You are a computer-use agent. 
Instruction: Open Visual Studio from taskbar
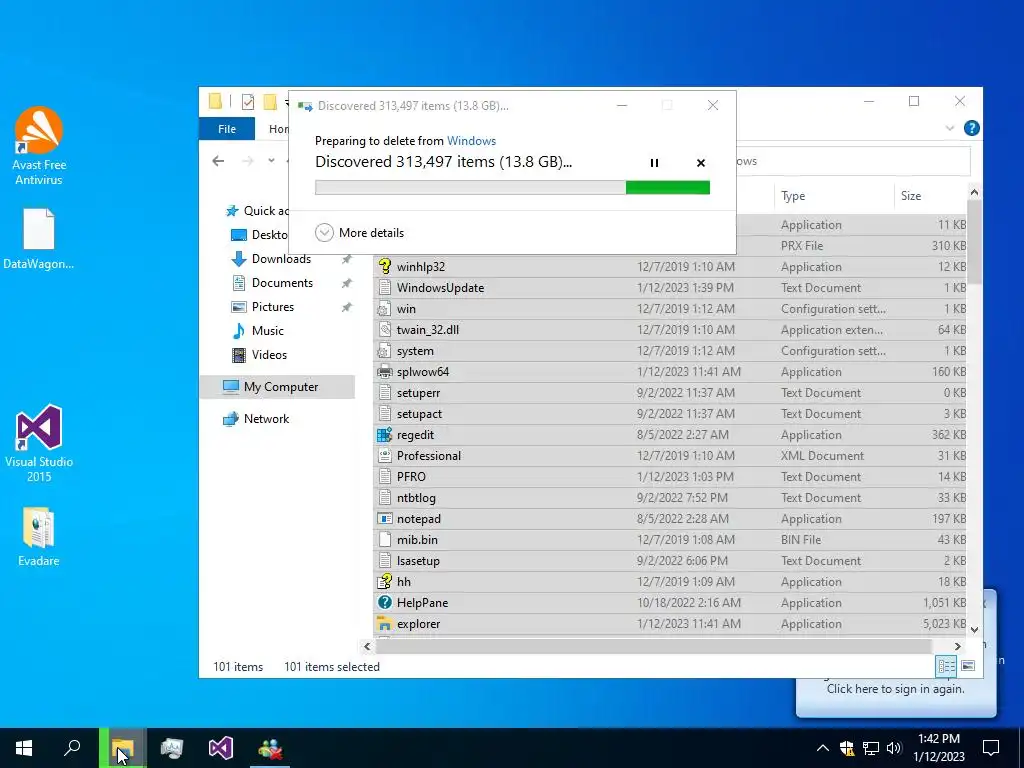[x=221, y=748]
